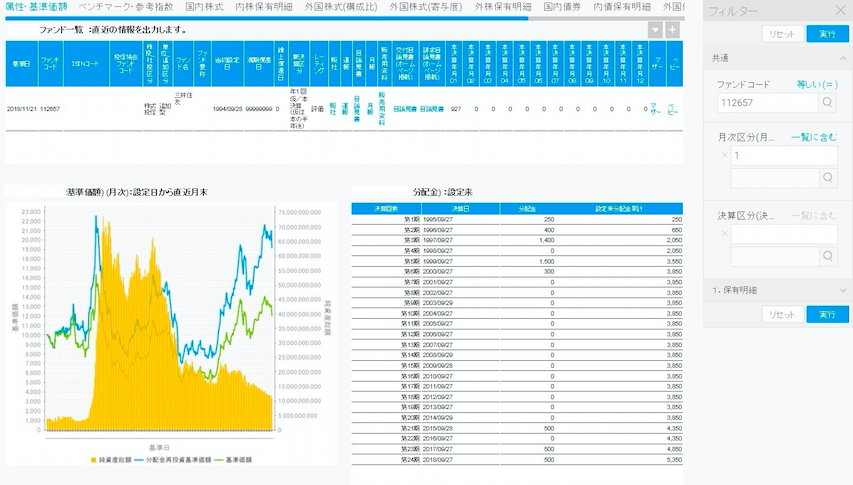Click the top リセット button

[782, 34]
